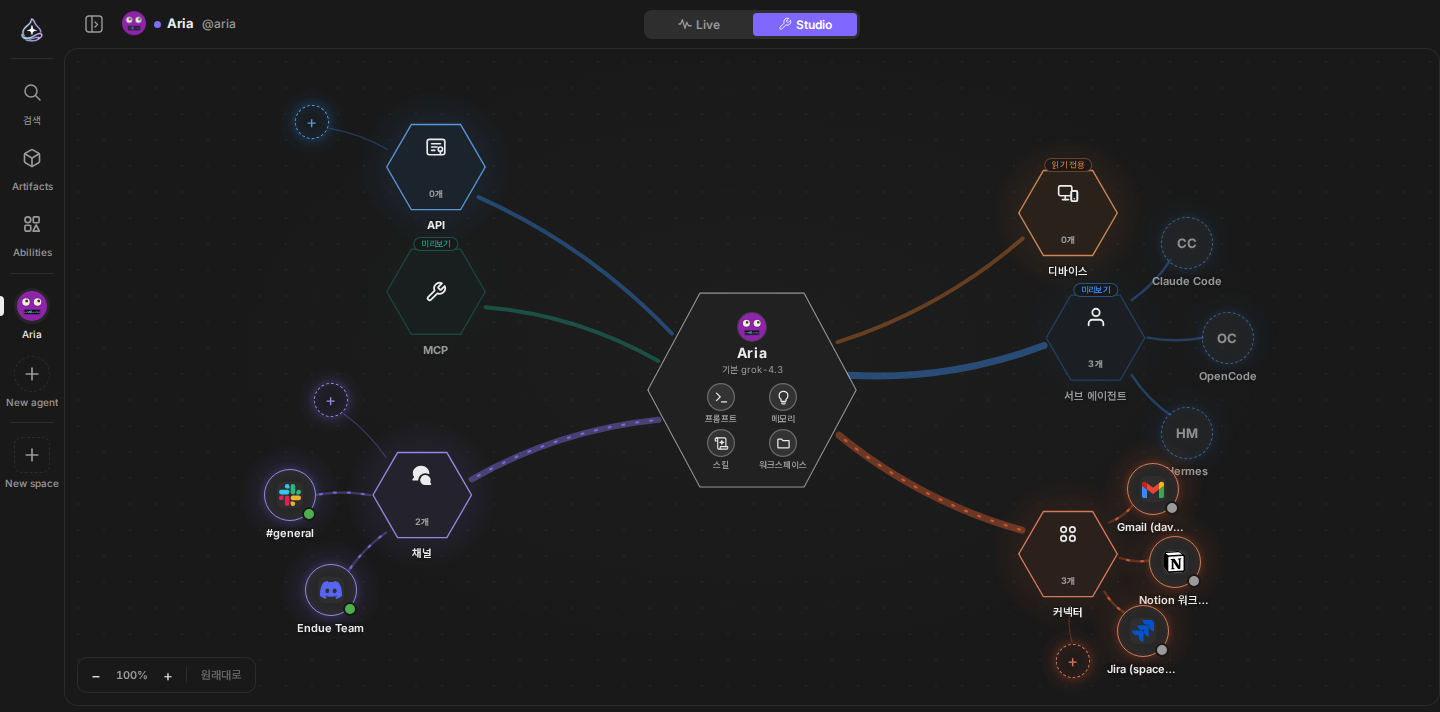
Task: Select the Discord Endue Team channel
Action: tap(331, 590)
